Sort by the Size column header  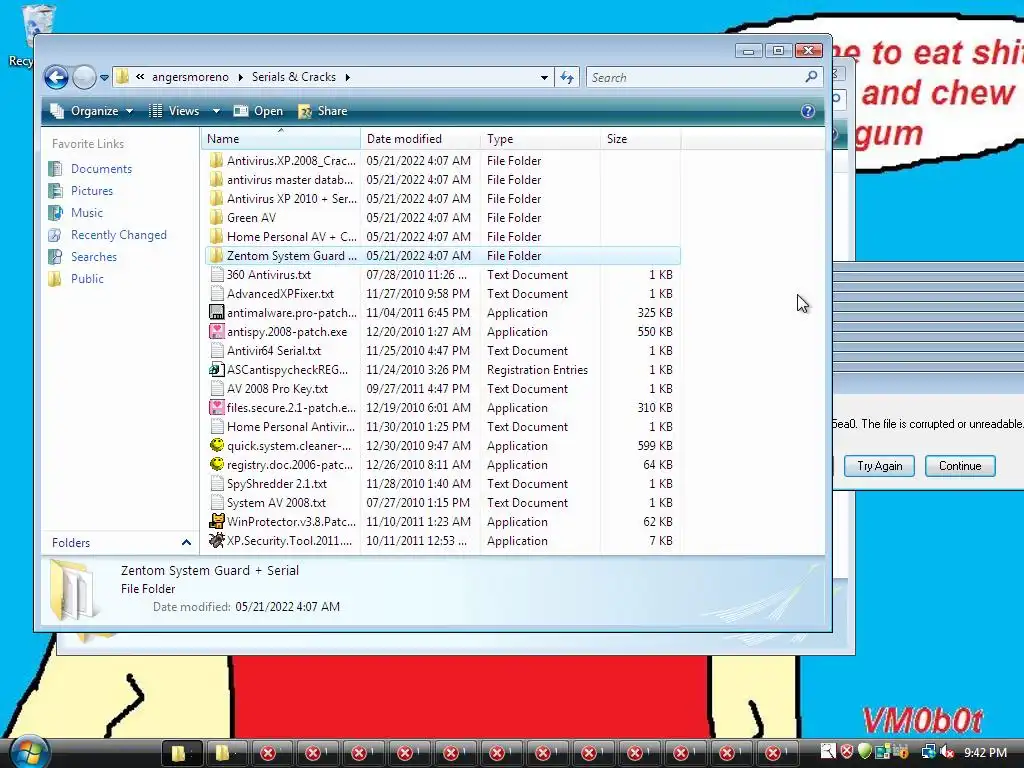[x=640, y=138]
